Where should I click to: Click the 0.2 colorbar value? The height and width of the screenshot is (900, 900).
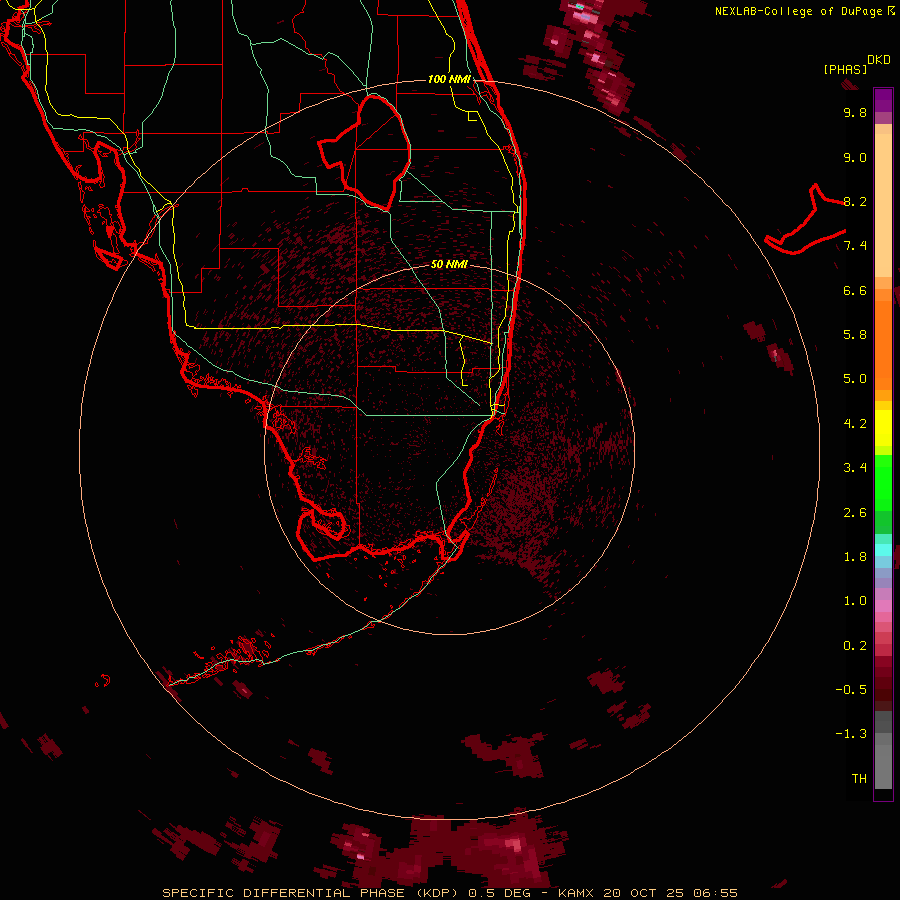coord(855,646)
